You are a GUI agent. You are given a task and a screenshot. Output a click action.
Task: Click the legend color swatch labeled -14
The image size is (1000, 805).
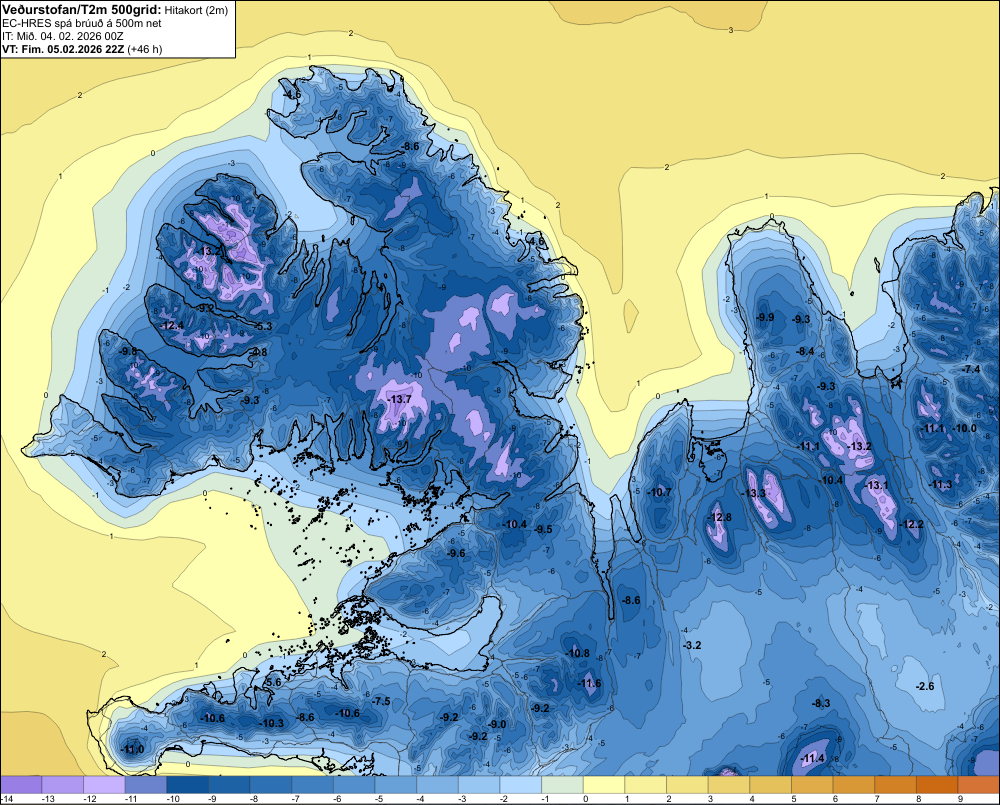tap(21, 784)
